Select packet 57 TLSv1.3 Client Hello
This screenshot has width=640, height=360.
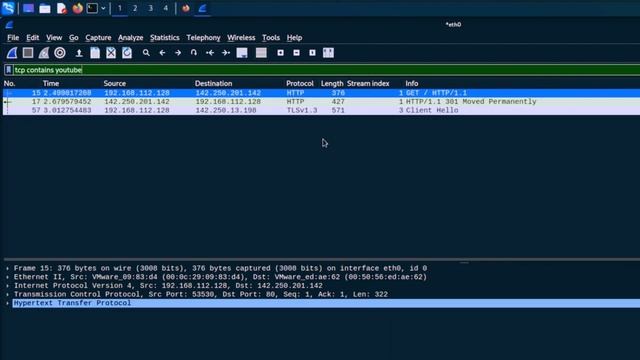[321, 110]
